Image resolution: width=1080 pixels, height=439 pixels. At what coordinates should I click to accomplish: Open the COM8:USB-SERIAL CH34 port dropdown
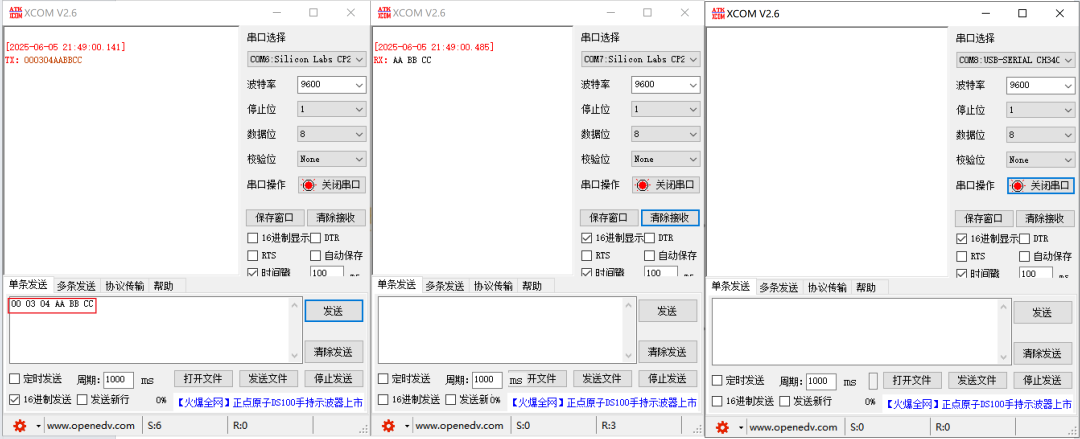click(x=1015, y=61)
